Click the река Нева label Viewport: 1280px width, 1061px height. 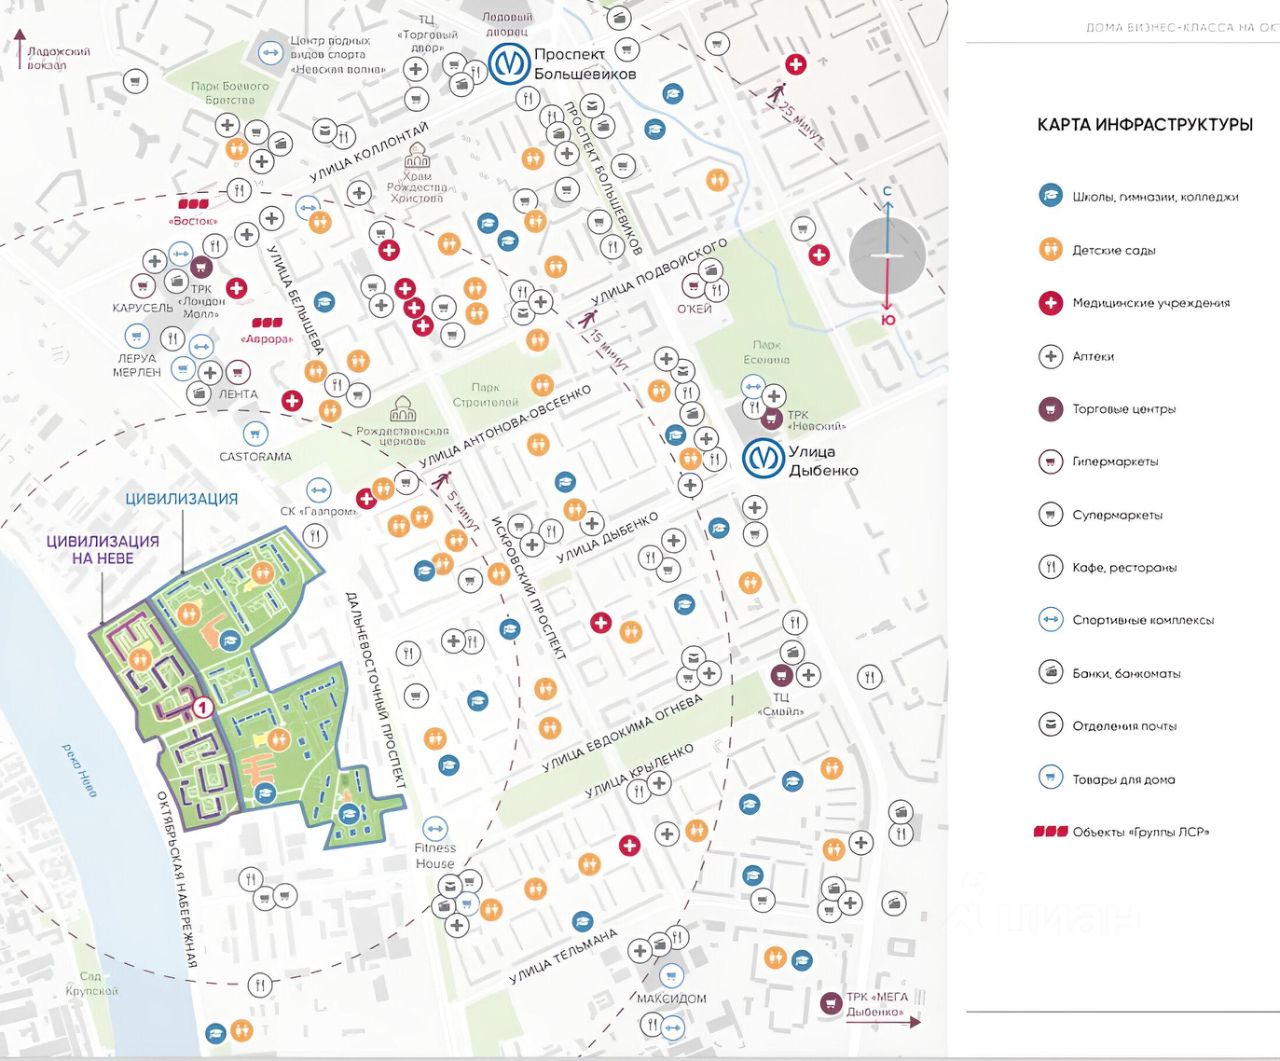pyautogui.click(x=79, y=770)
